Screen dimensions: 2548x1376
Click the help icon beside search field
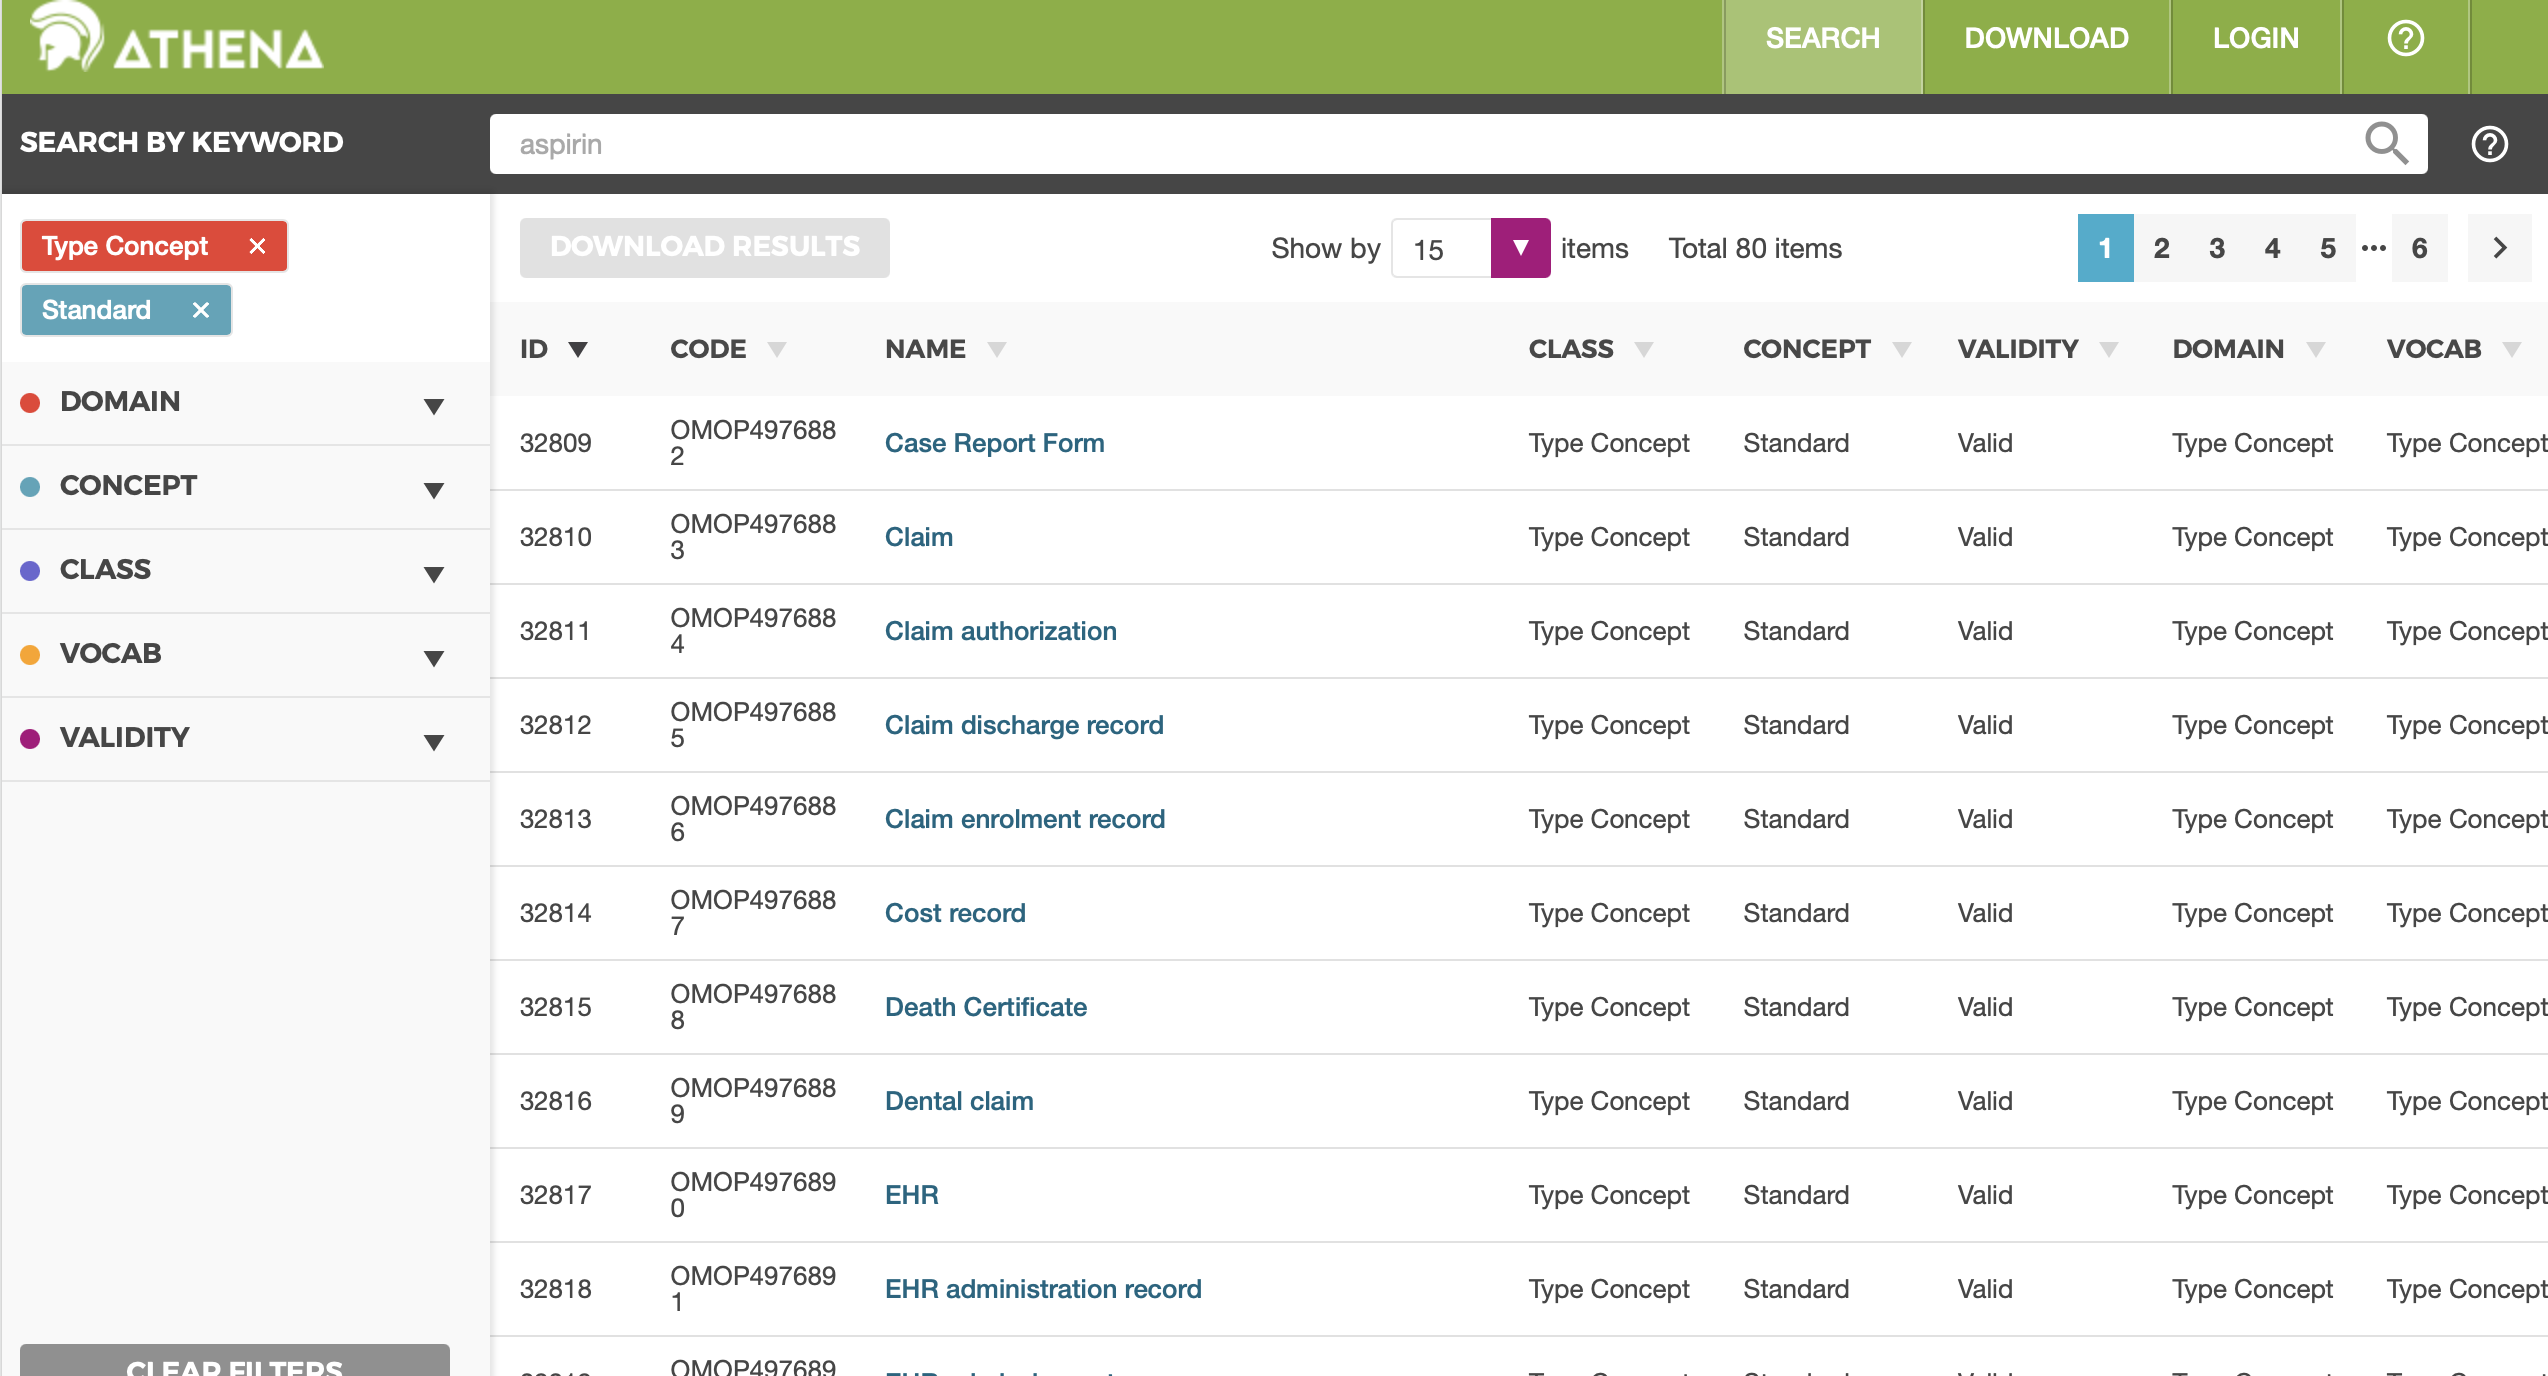[2489, 144]
